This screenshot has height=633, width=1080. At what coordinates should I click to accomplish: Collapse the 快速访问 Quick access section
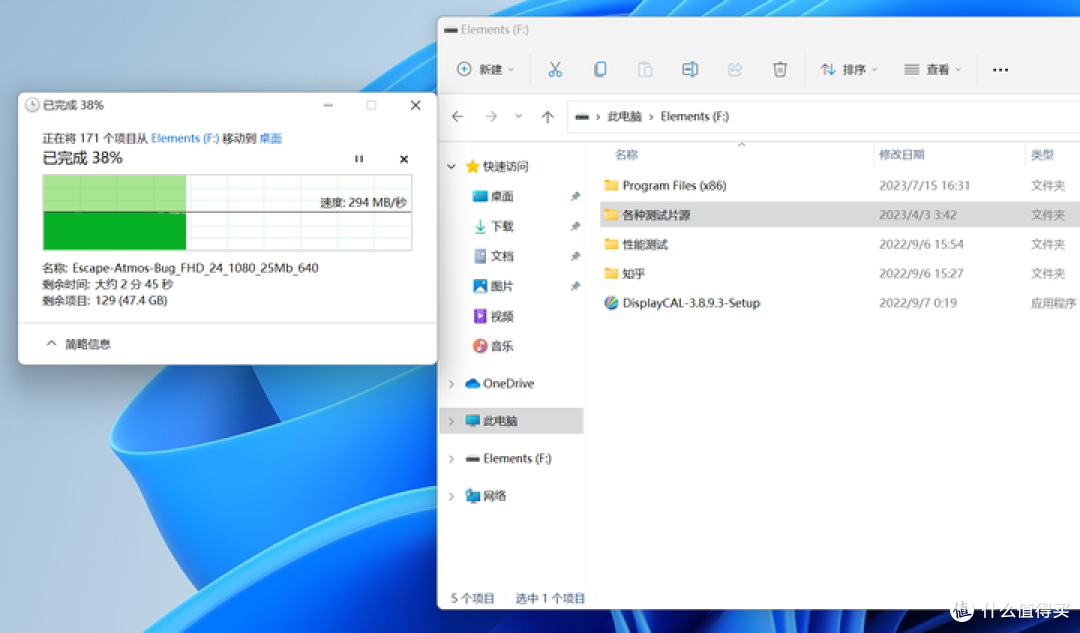(452, 166)
